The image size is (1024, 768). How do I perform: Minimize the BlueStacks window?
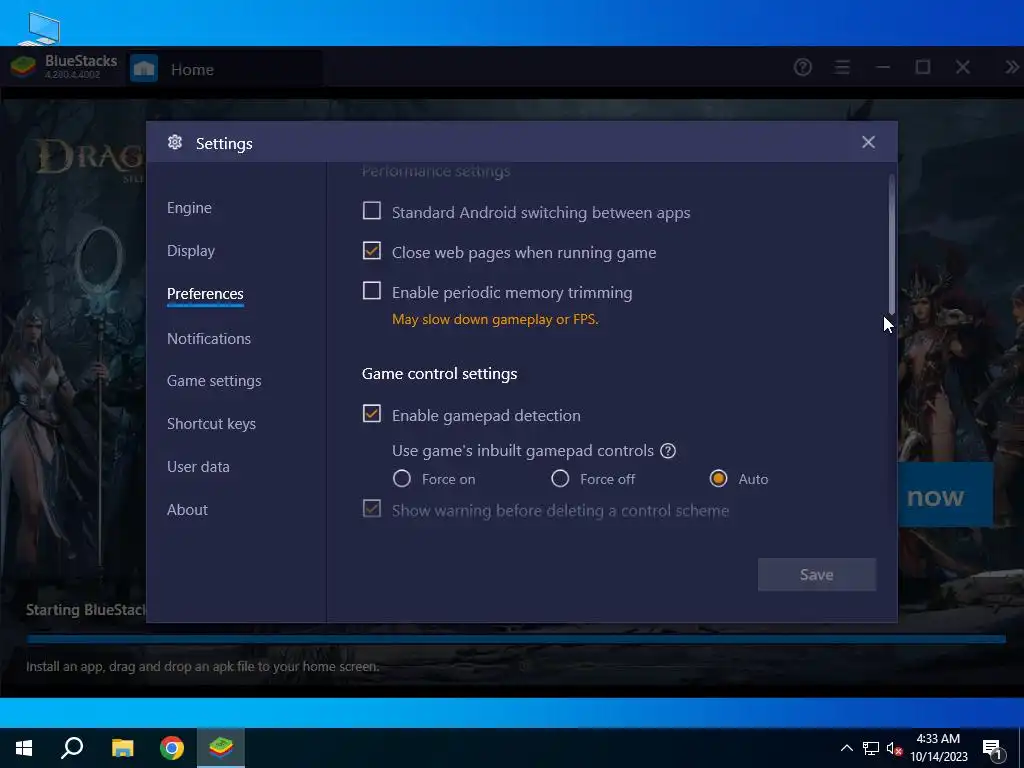pyautogui.click(x=883, y=67)
